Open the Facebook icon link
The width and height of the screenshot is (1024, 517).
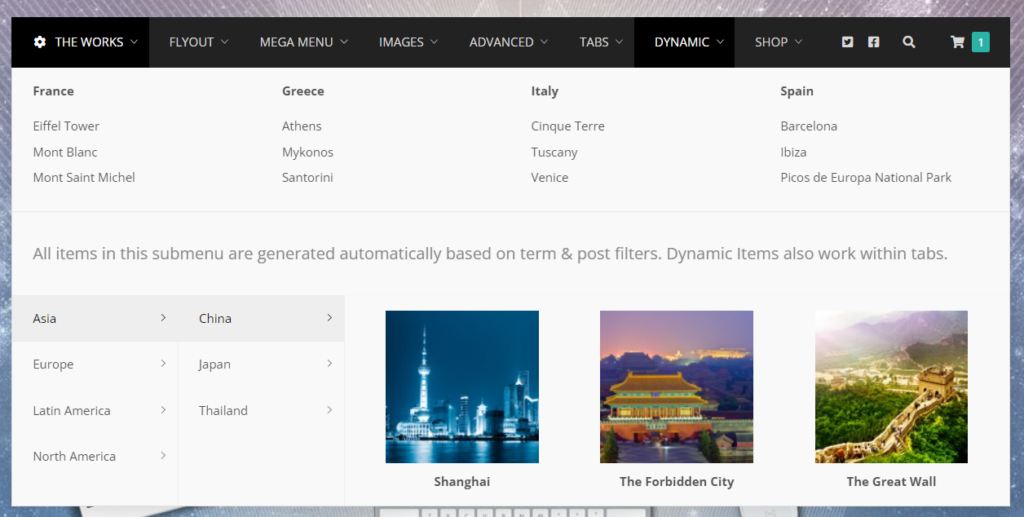click(x=873, y=42)
